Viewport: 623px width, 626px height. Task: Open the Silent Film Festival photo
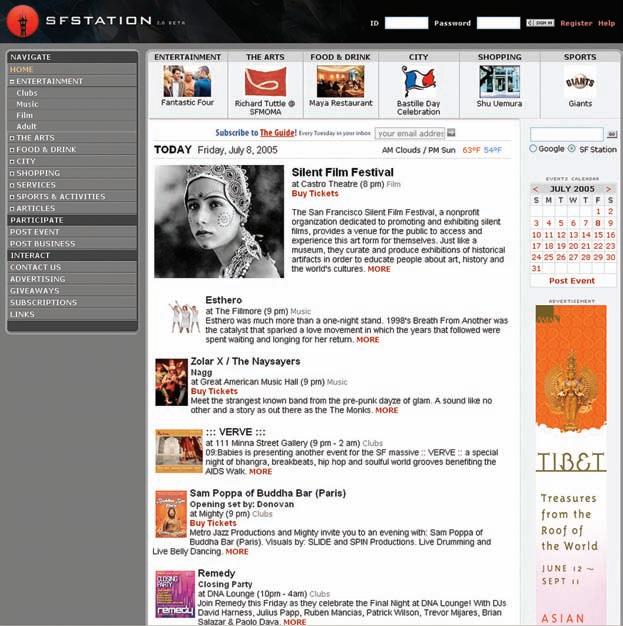coord(219,221)
